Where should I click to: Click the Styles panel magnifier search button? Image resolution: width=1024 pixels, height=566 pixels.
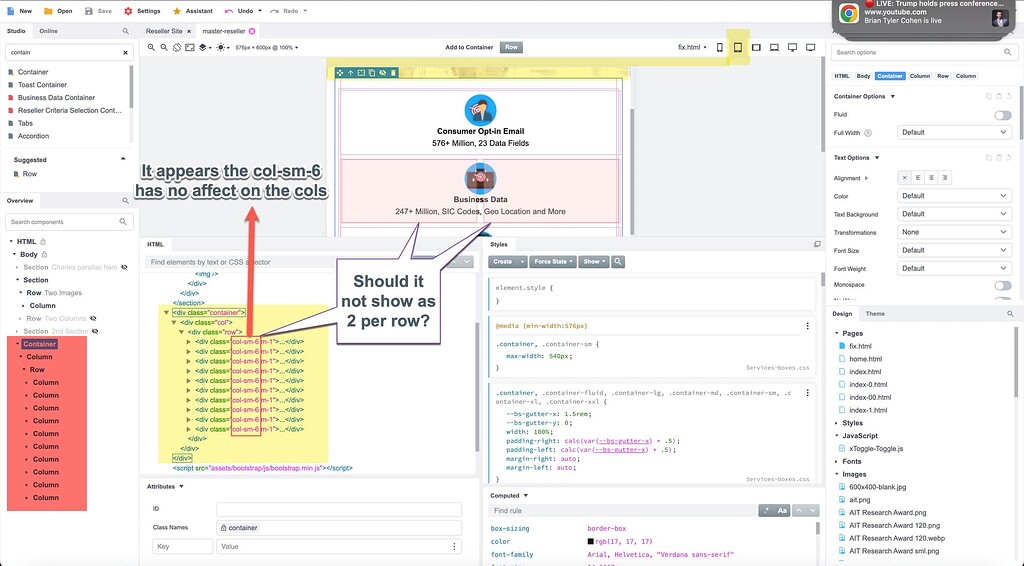(x=618, y=262)
